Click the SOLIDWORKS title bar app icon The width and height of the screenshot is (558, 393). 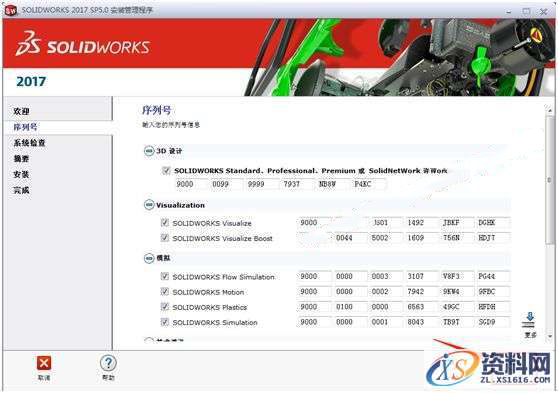[11, 11]
